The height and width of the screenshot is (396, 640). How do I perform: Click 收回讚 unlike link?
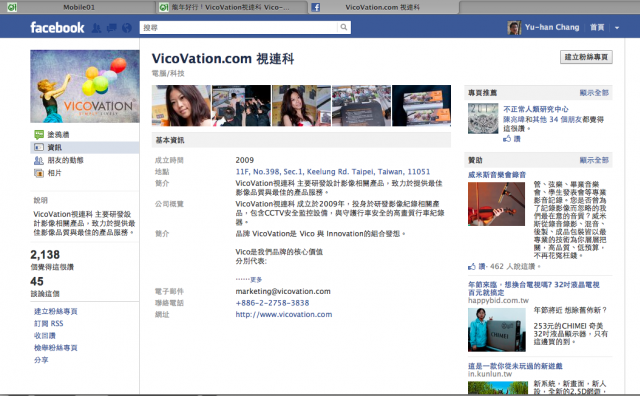(x=44, y=336)
